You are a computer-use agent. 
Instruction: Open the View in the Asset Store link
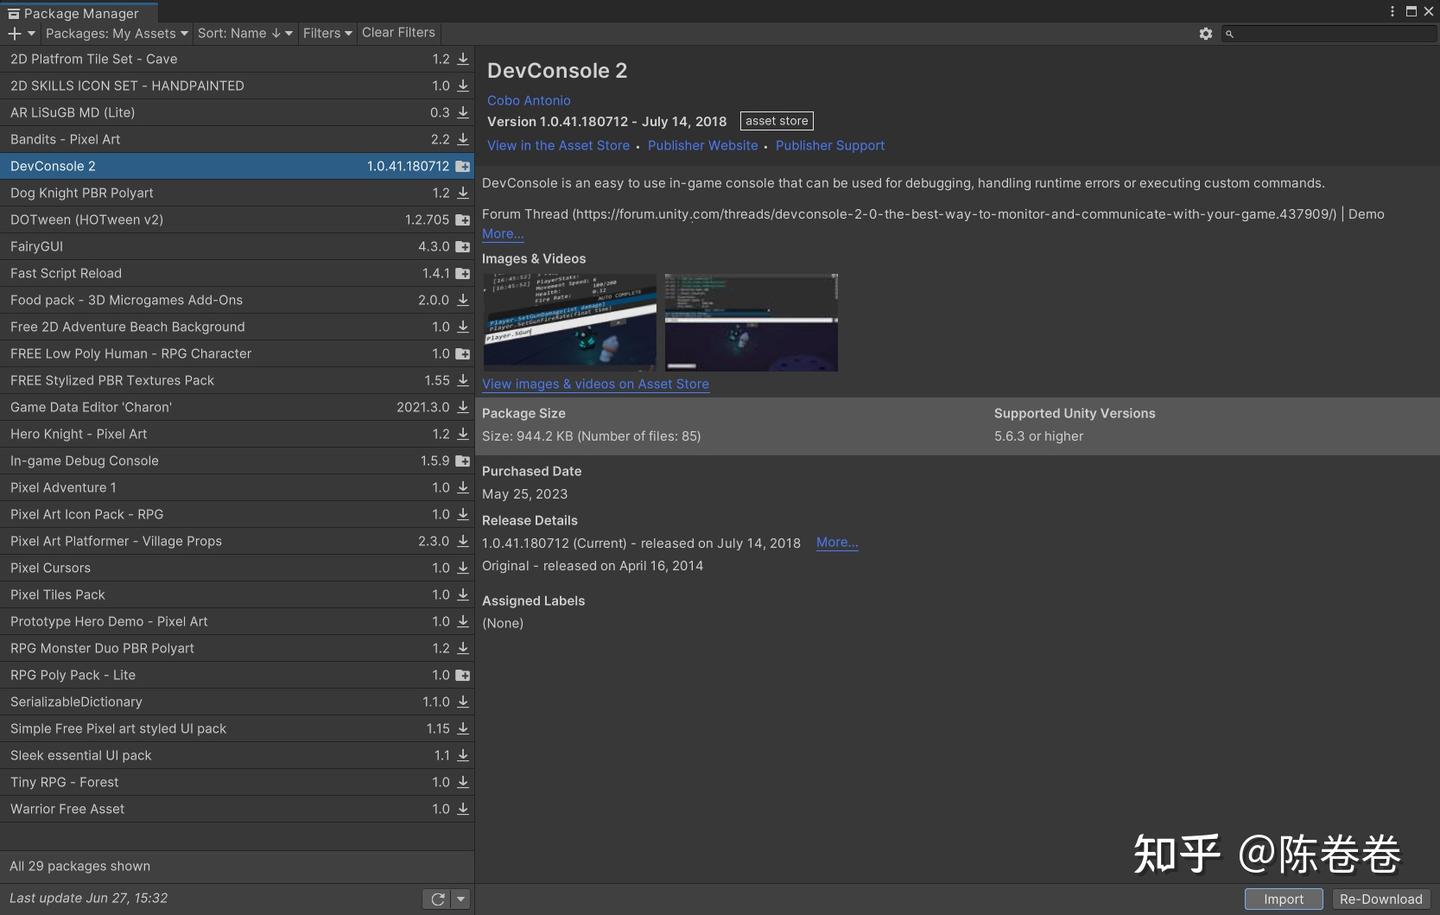coord(558,145)
